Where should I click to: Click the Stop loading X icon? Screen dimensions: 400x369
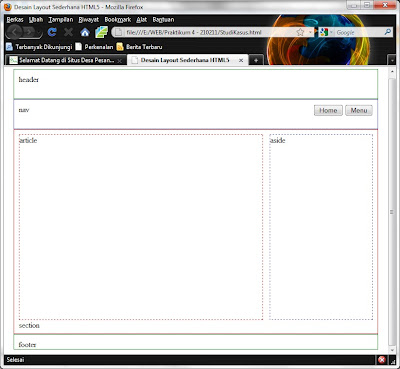click(x=68, y=32)
